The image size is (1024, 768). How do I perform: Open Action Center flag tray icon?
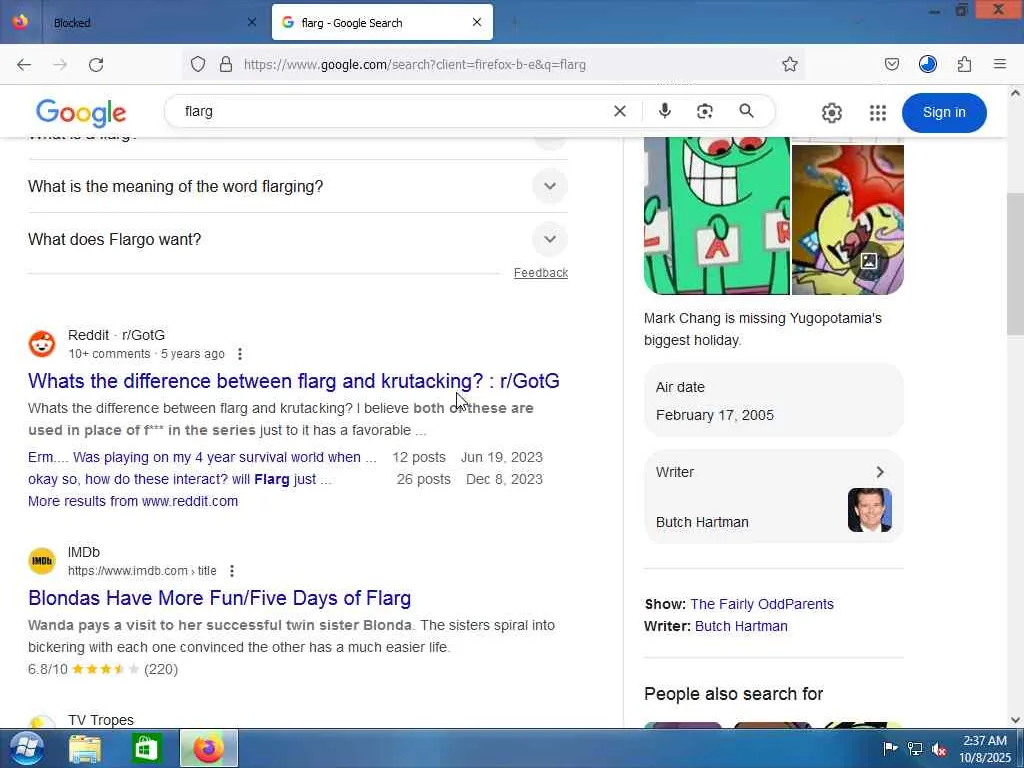tap(889, 749)
